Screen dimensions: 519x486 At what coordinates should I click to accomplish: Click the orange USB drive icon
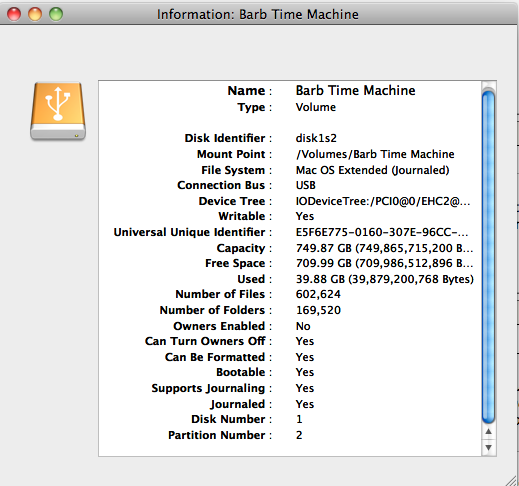pos(58,111)
